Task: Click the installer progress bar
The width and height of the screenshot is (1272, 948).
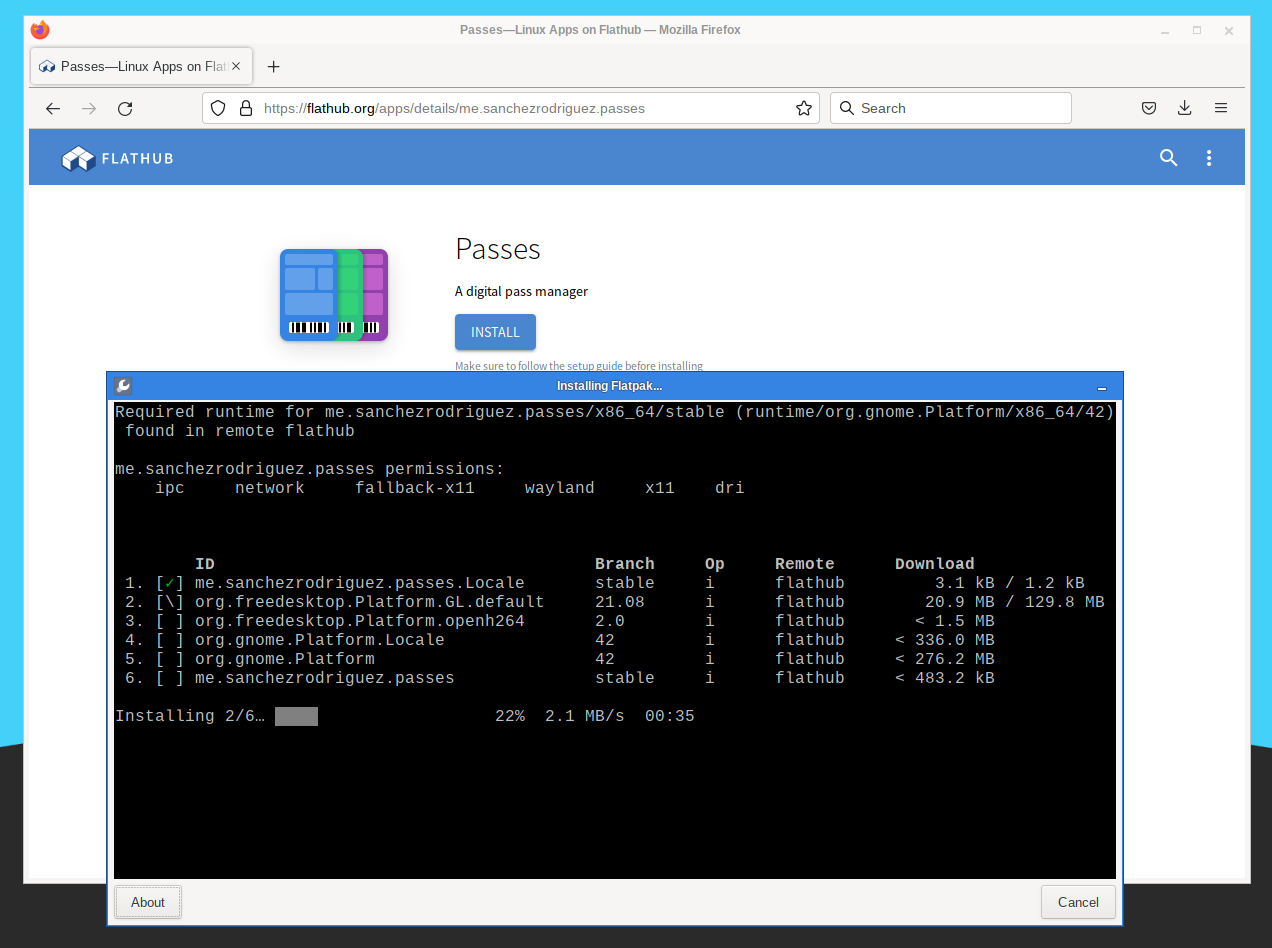Action: (x=296, y=716)
